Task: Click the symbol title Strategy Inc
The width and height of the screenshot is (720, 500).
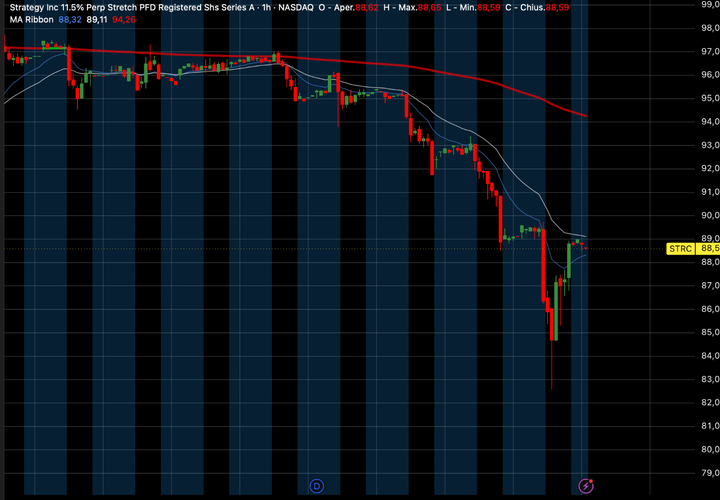Action: (x=34, y=7)
